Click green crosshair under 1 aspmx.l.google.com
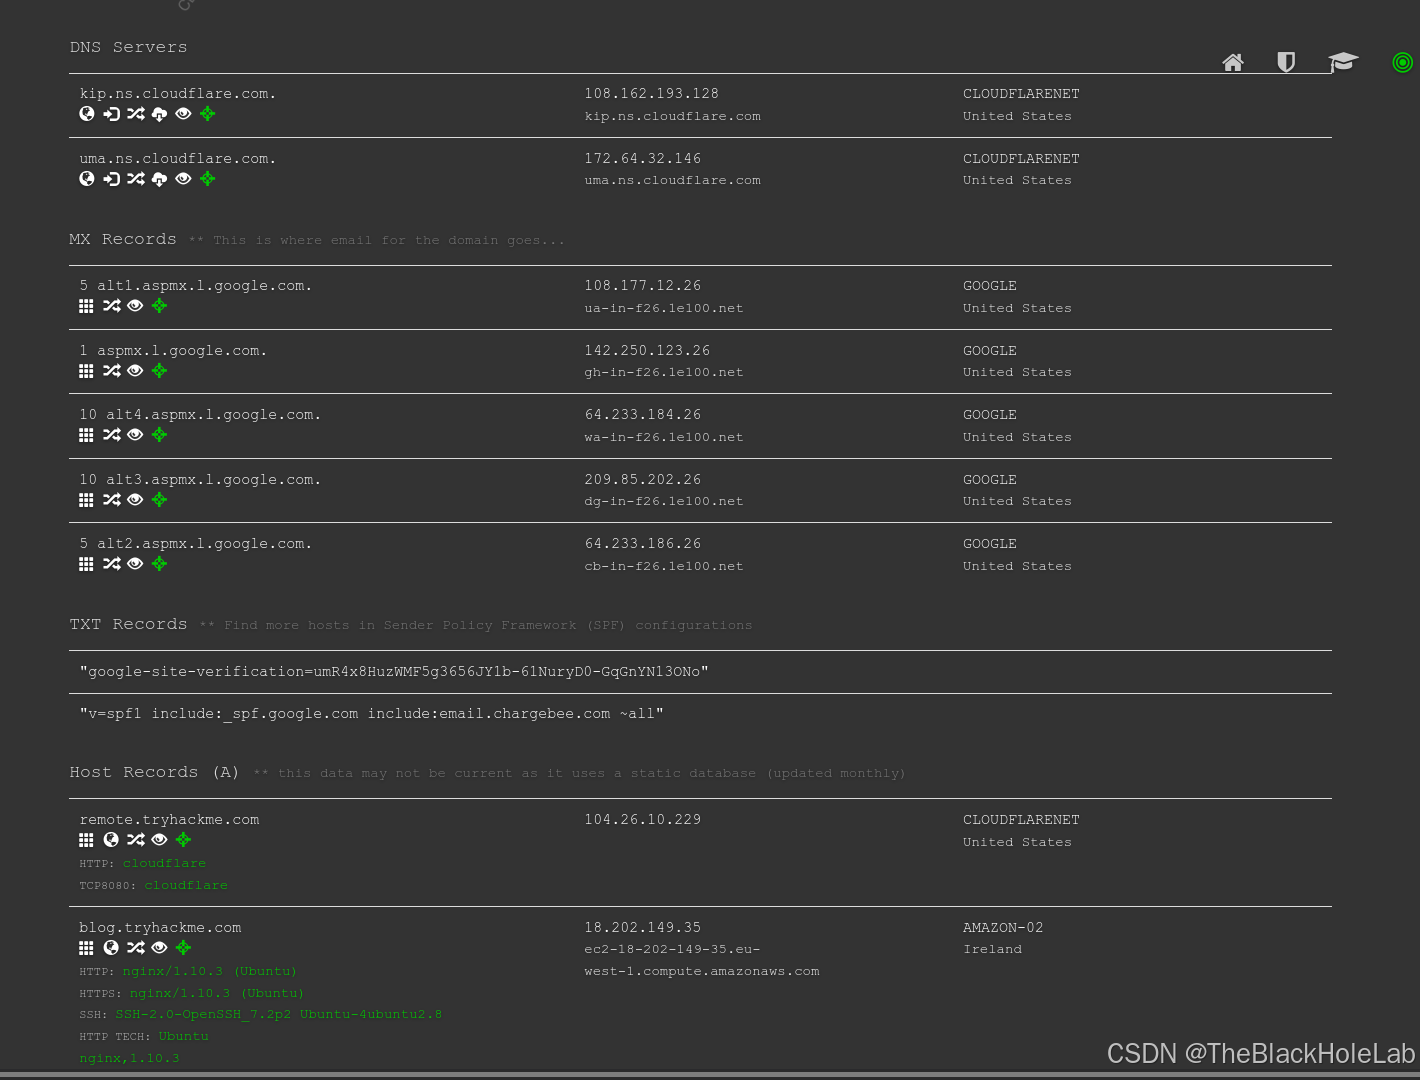Screen dimensions: 1420x1080 159,371
